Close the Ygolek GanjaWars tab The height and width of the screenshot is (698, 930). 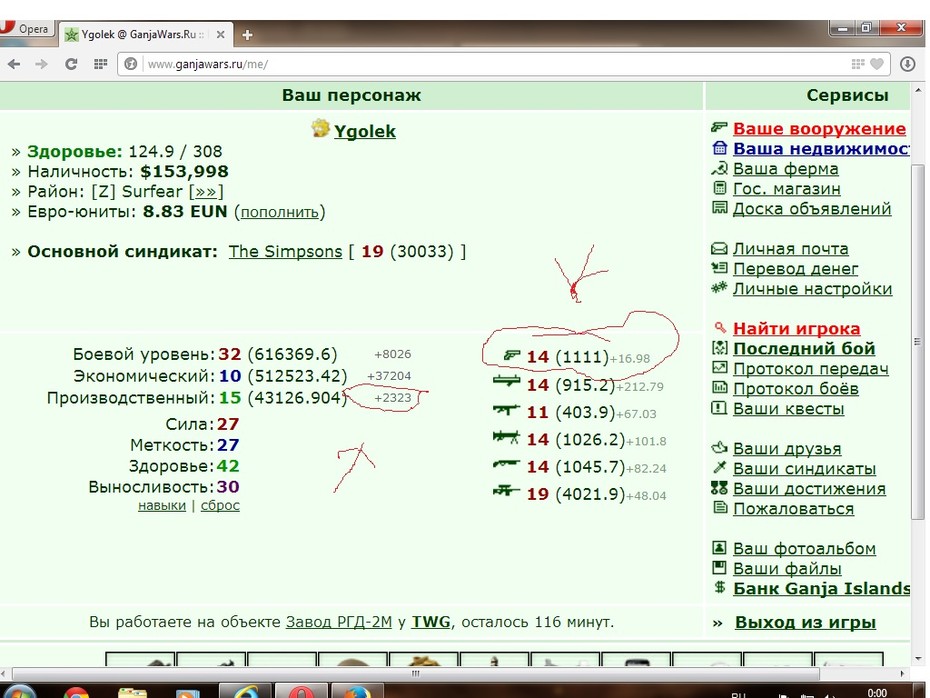point(220,35)
